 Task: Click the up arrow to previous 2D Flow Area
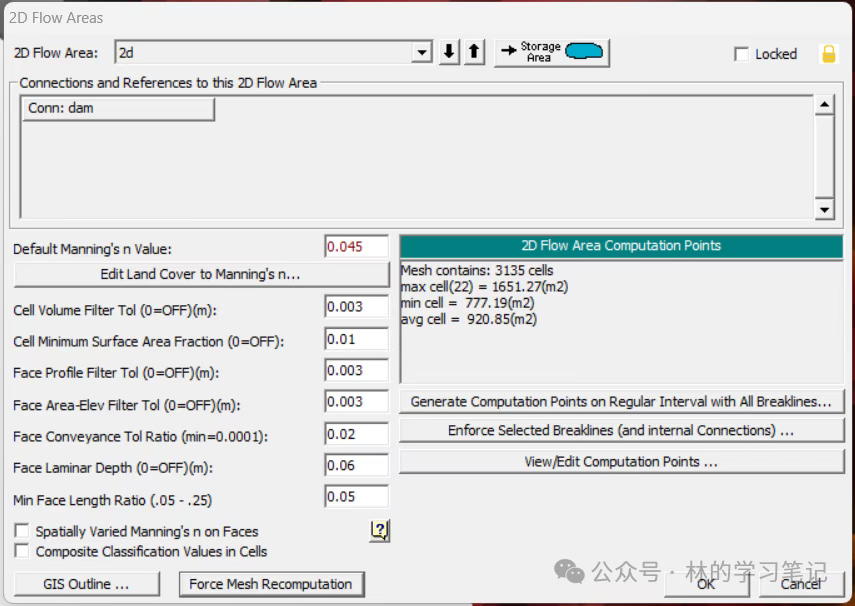click(475, 53)
